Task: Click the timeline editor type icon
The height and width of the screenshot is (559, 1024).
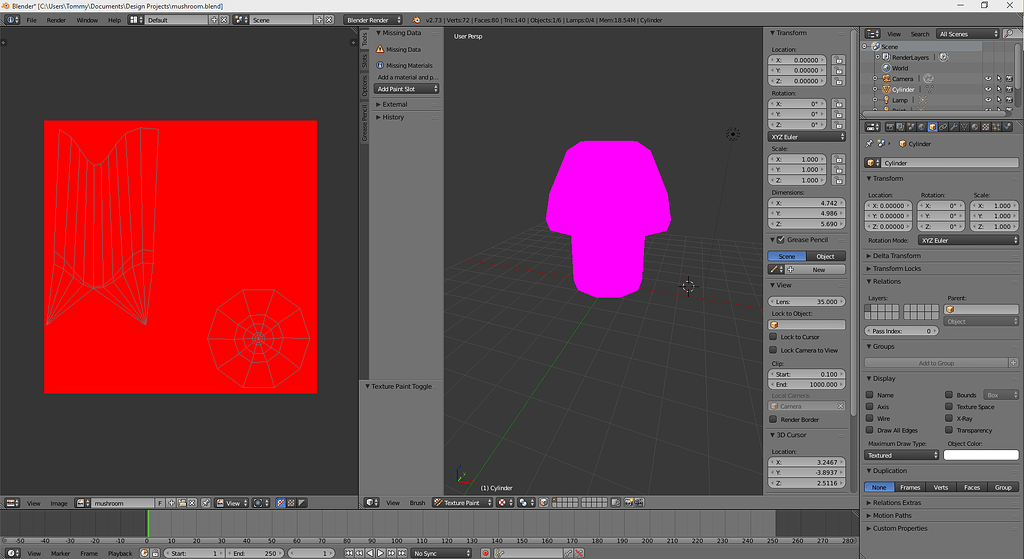Action: tap(12, 553)
